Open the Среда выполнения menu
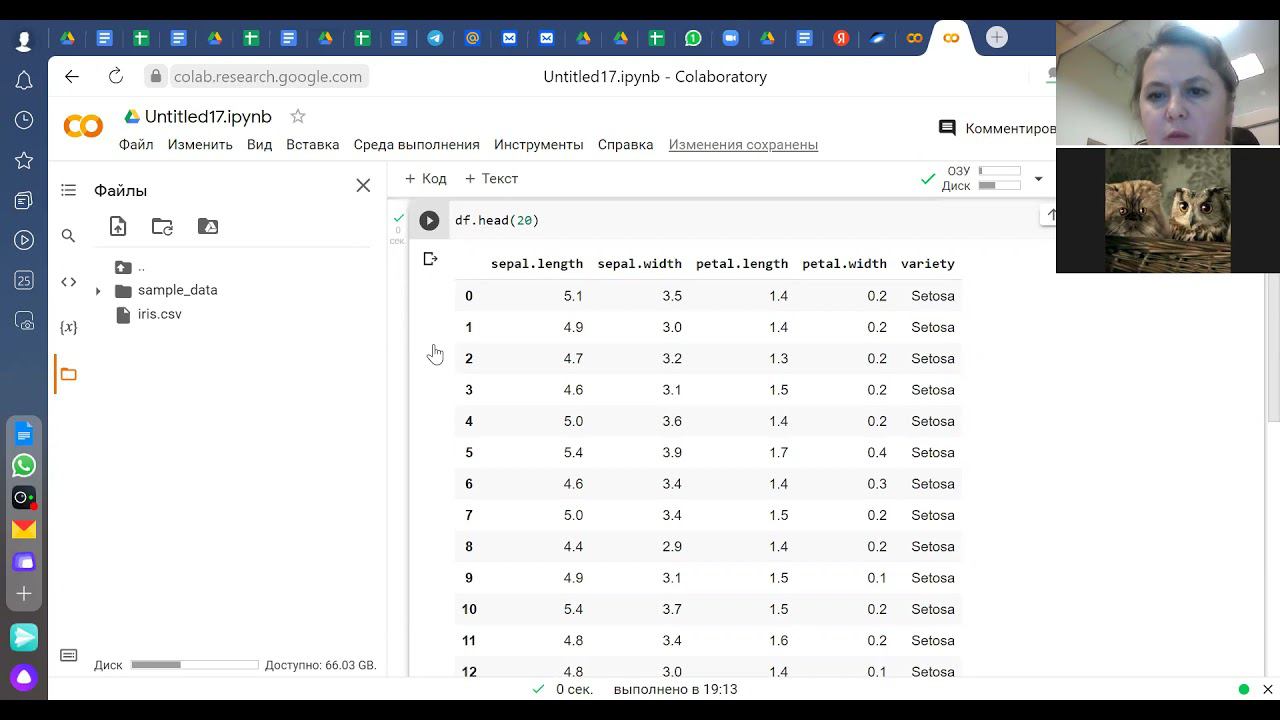The height and width of the screenshot is (720, 1280). tap(416, 144)
